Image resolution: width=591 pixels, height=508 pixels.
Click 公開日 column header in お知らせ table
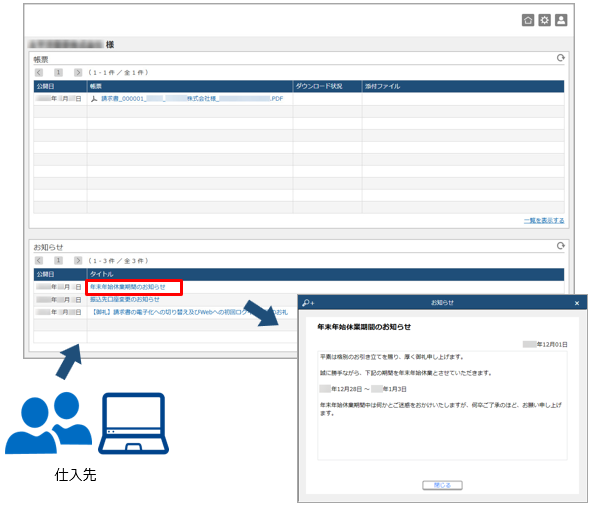[60, 274]
